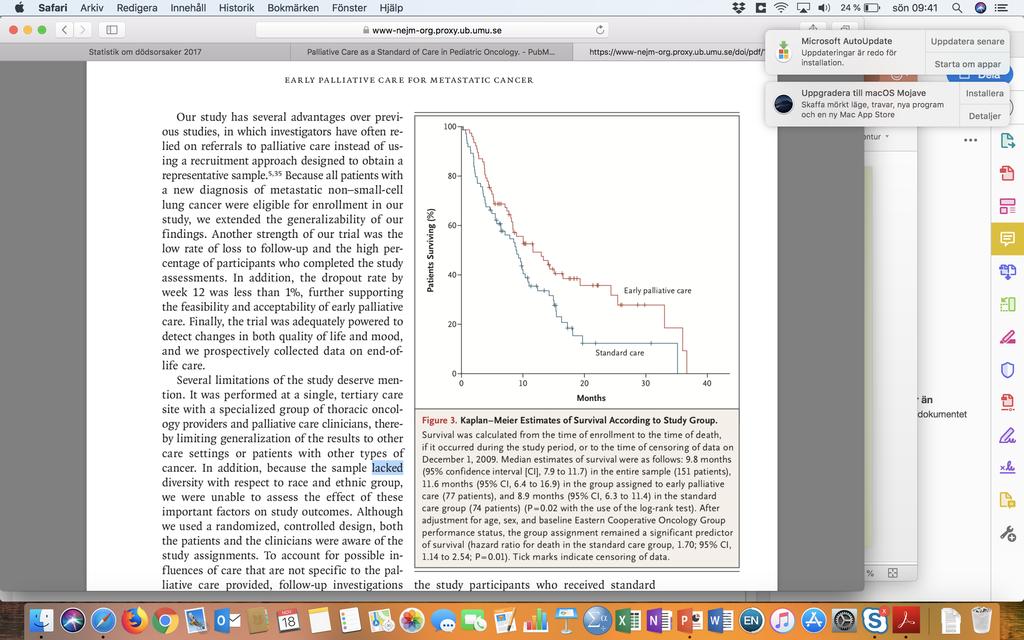Open AirPlay display menu in menu bar
Image resolution: width=1024 pixels, height=640 pixels.
(x=803, y=8)
